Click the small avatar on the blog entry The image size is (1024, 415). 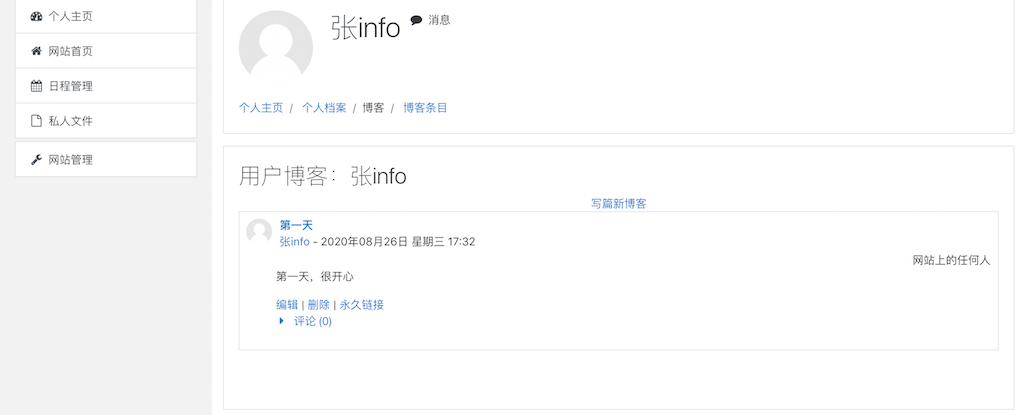coord(259,232)
